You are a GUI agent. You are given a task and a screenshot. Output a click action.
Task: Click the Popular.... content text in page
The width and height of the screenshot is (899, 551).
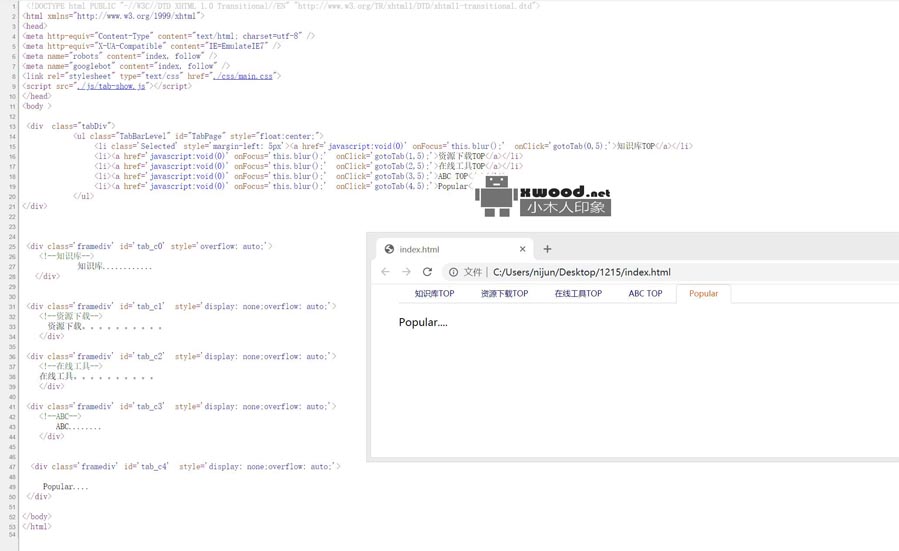pos(423,322)
